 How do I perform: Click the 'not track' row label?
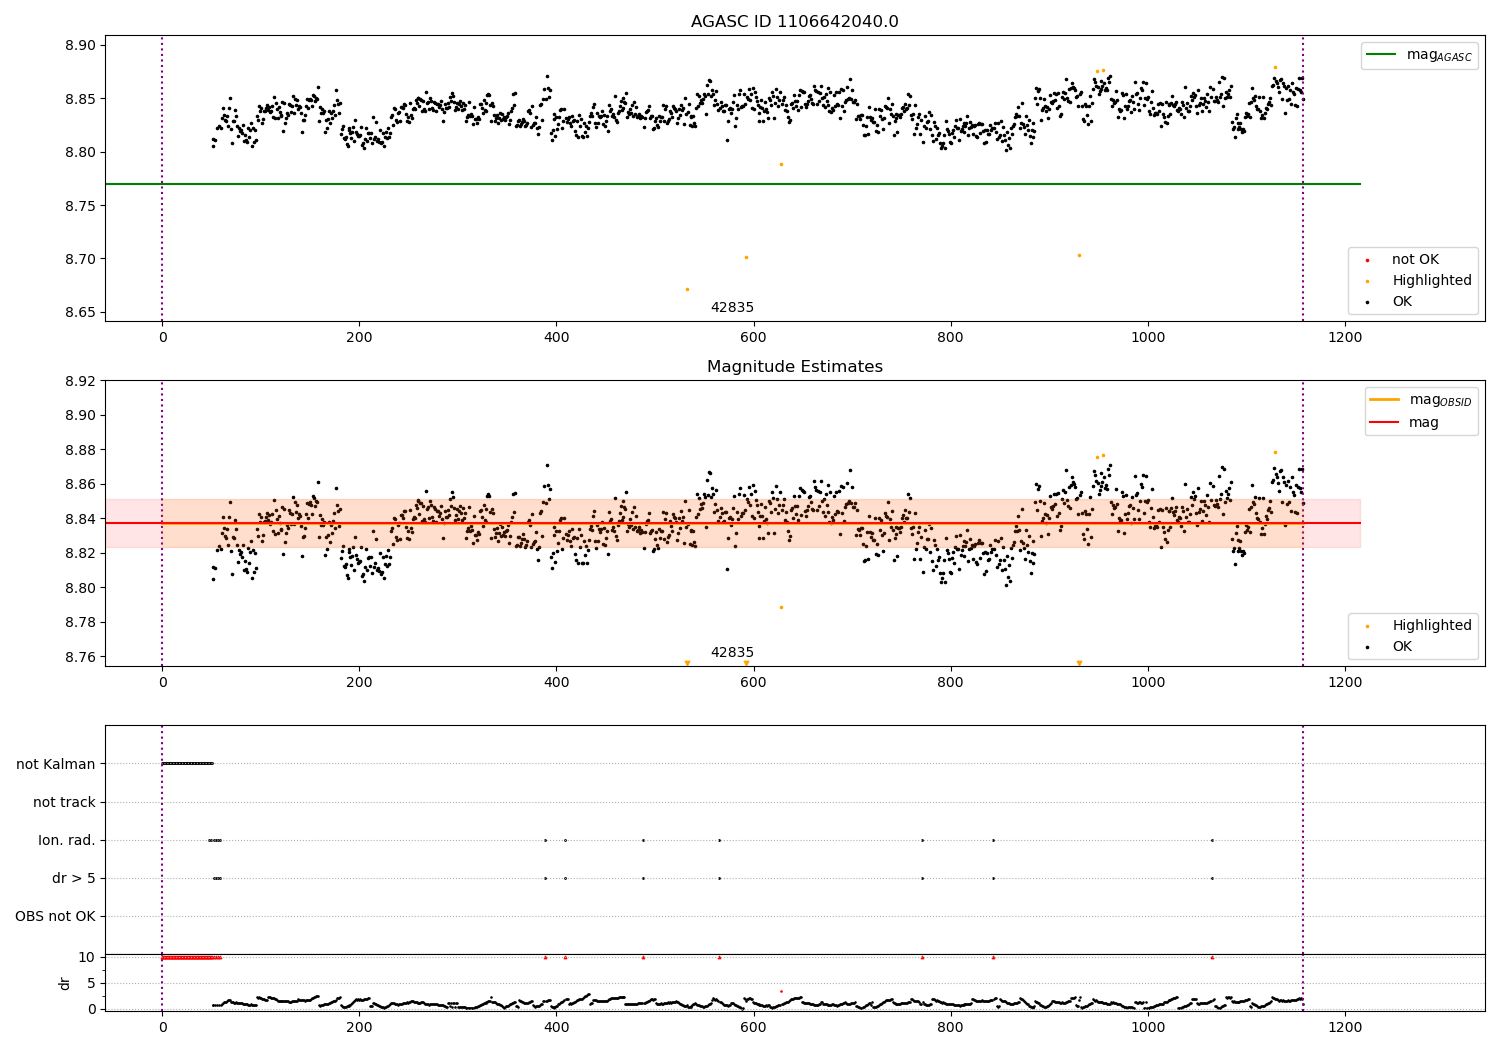64,802
